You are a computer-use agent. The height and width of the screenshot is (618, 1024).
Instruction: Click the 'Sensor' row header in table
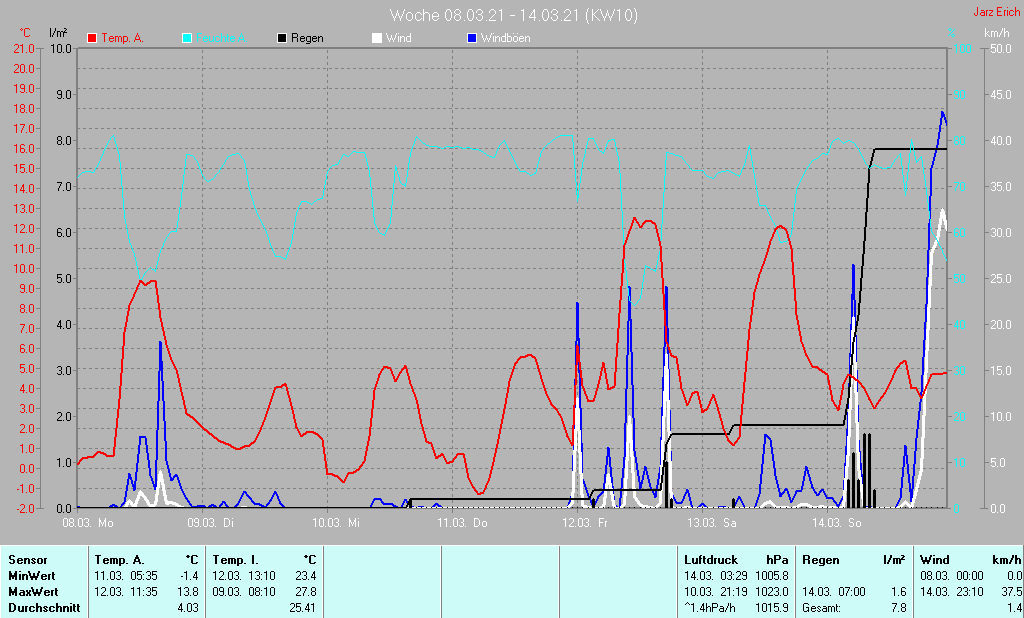(x=27, y=560)
